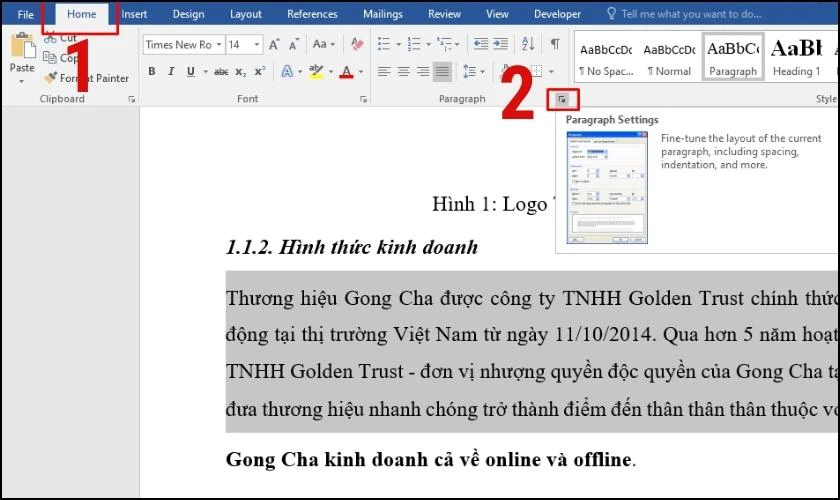The image size is (840, 500).
Task: Apply strikethrough to selected text
Action: [221, 71]
